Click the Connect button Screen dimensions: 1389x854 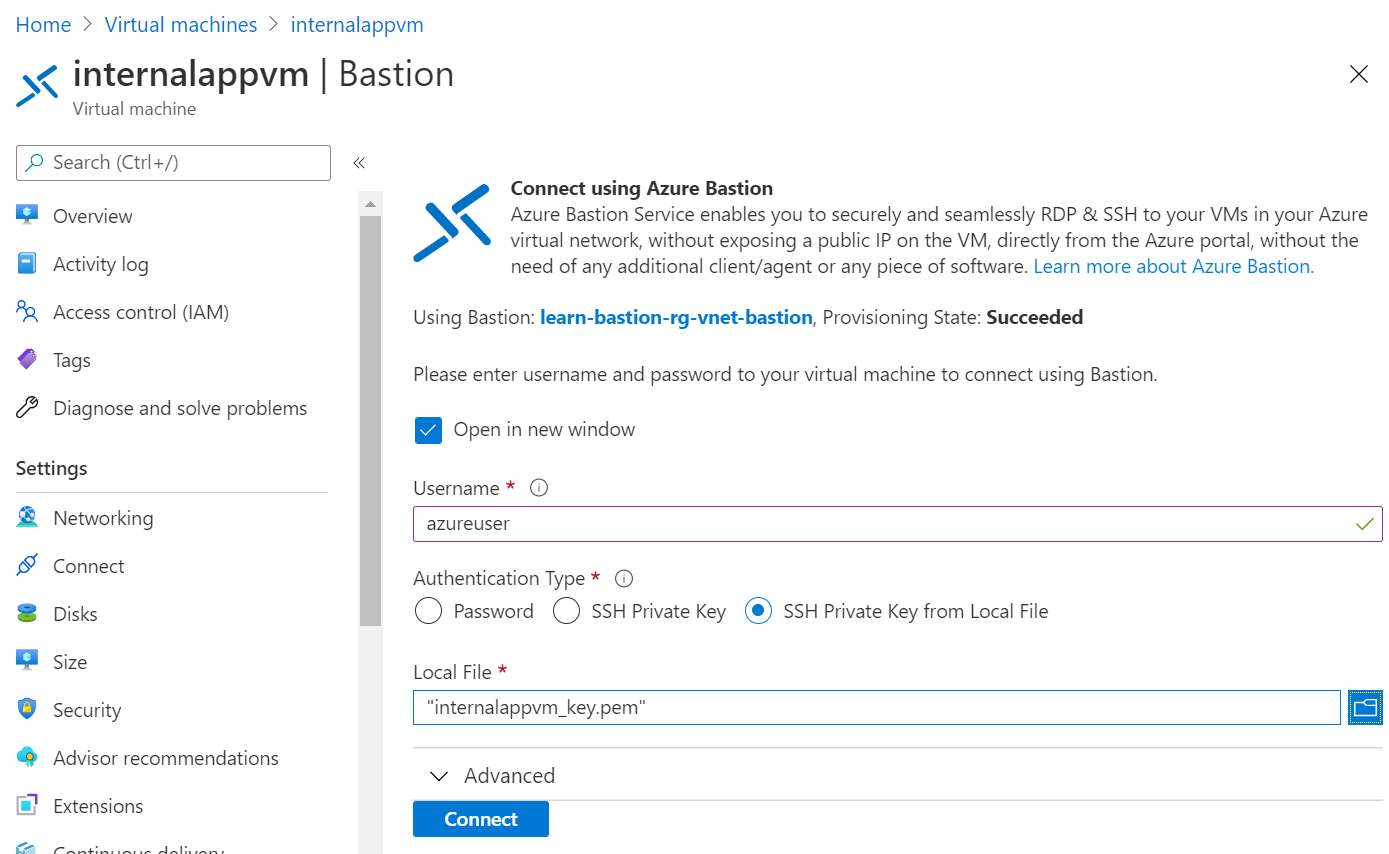tap(481, 819)
